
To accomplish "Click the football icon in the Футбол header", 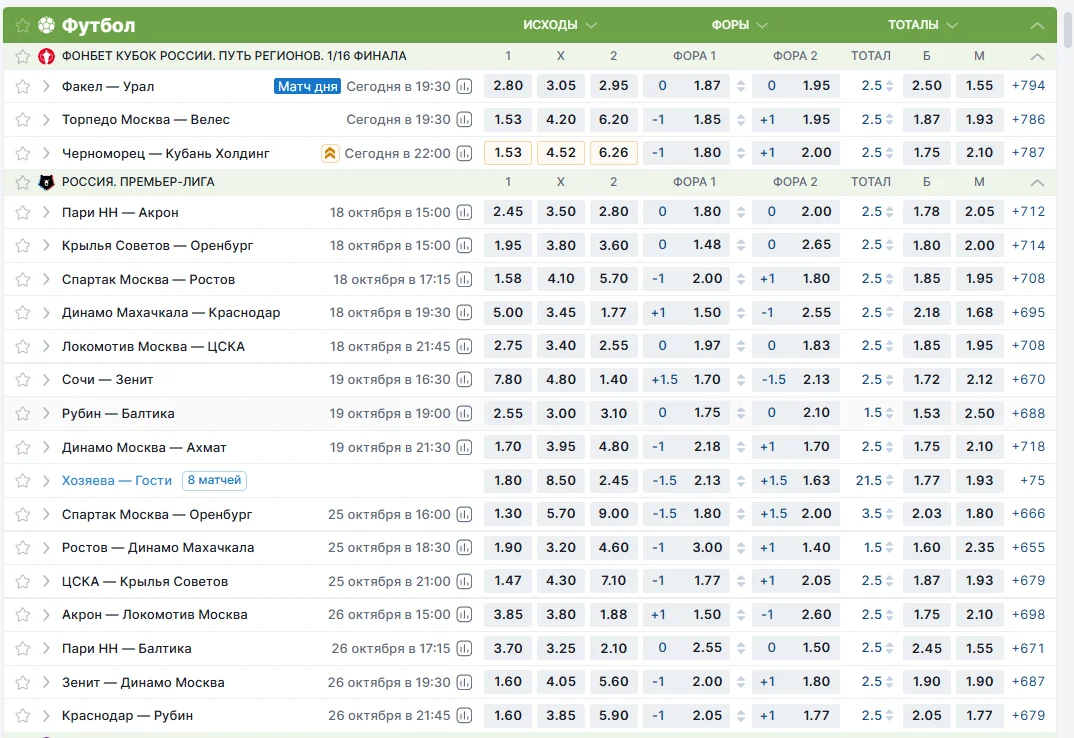I will pyautogui.click(x=46, y=25).
